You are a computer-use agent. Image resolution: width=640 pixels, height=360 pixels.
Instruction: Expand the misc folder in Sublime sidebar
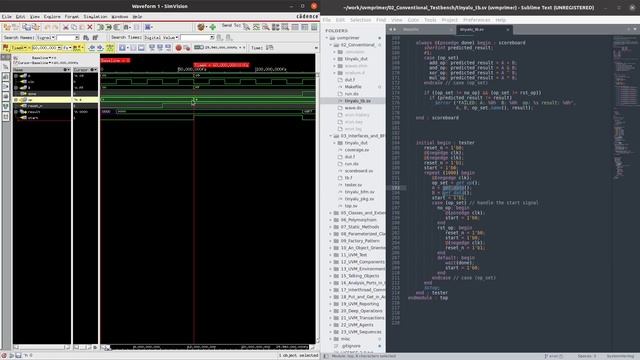pos(331,339)
